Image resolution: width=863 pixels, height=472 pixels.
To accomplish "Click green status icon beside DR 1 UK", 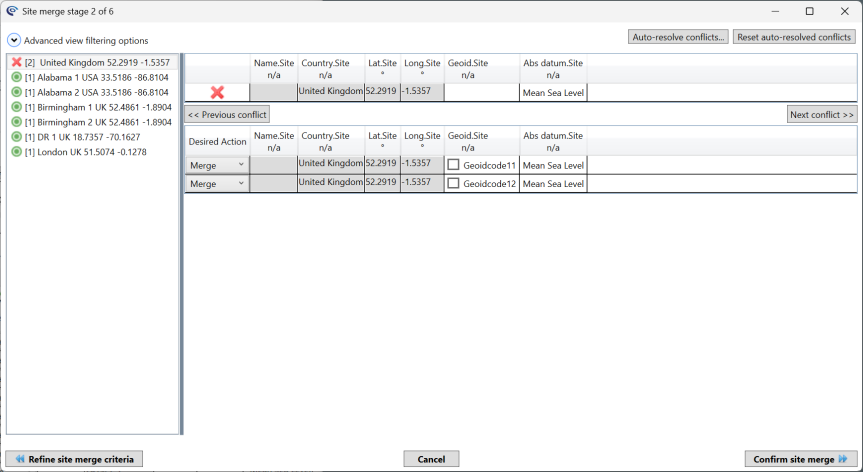I will [16, 137].
